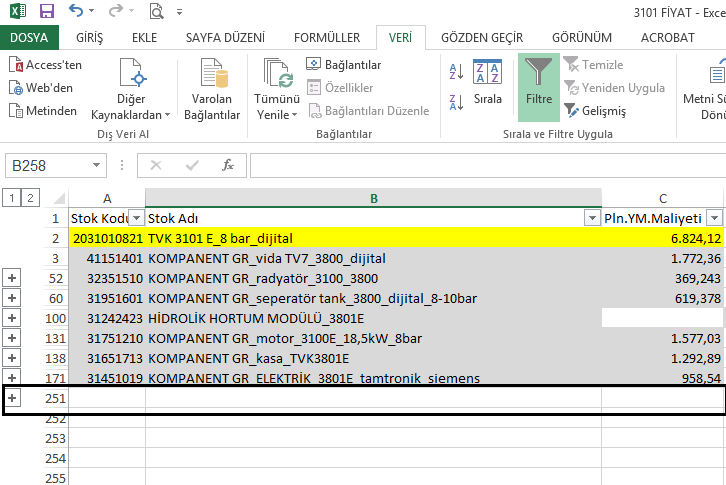Sort ascending with the A-Z icon
The width and height of the screenshot is (726, 485).
(457, 72)
